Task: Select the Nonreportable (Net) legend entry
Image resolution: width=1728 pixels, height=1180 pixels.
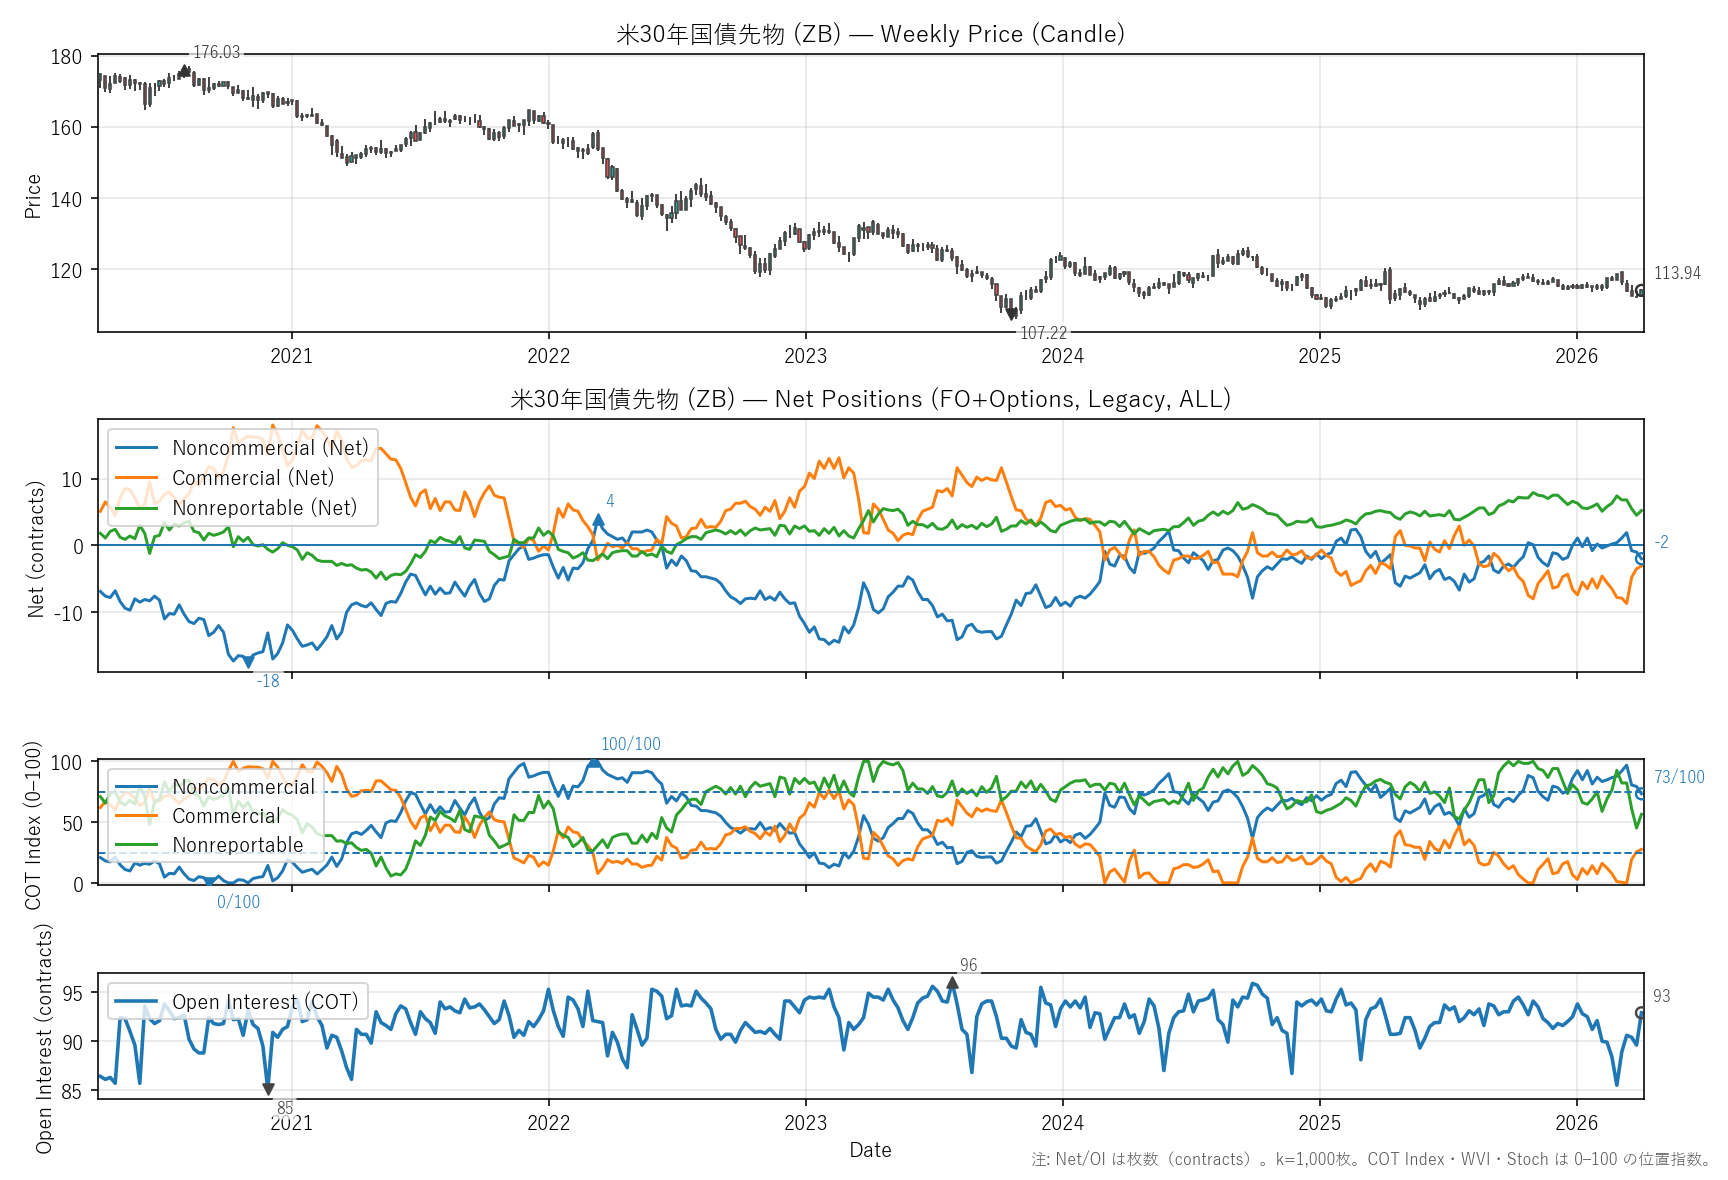Action: tap(264, 508)
